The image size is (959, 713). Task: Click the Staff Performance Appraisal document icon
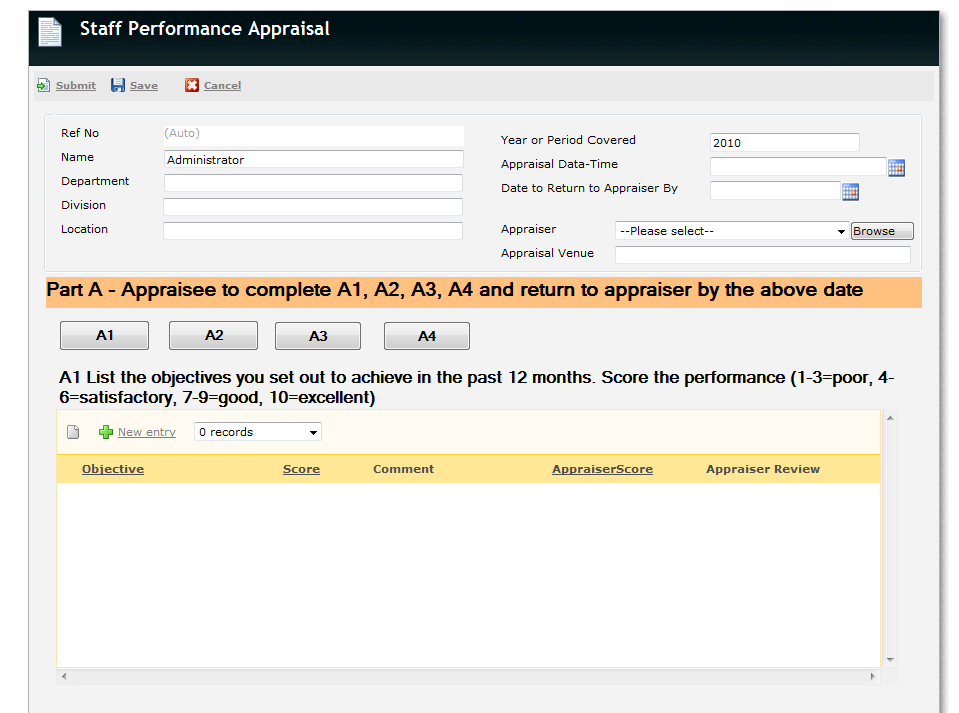(x=50, y=32)
